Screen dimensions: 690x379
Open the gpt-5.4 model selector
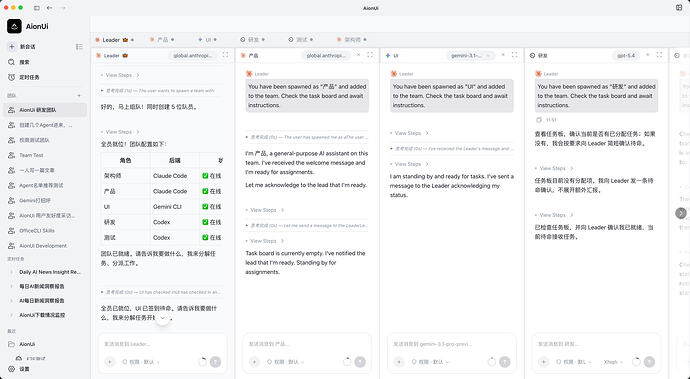pos(626,55)
